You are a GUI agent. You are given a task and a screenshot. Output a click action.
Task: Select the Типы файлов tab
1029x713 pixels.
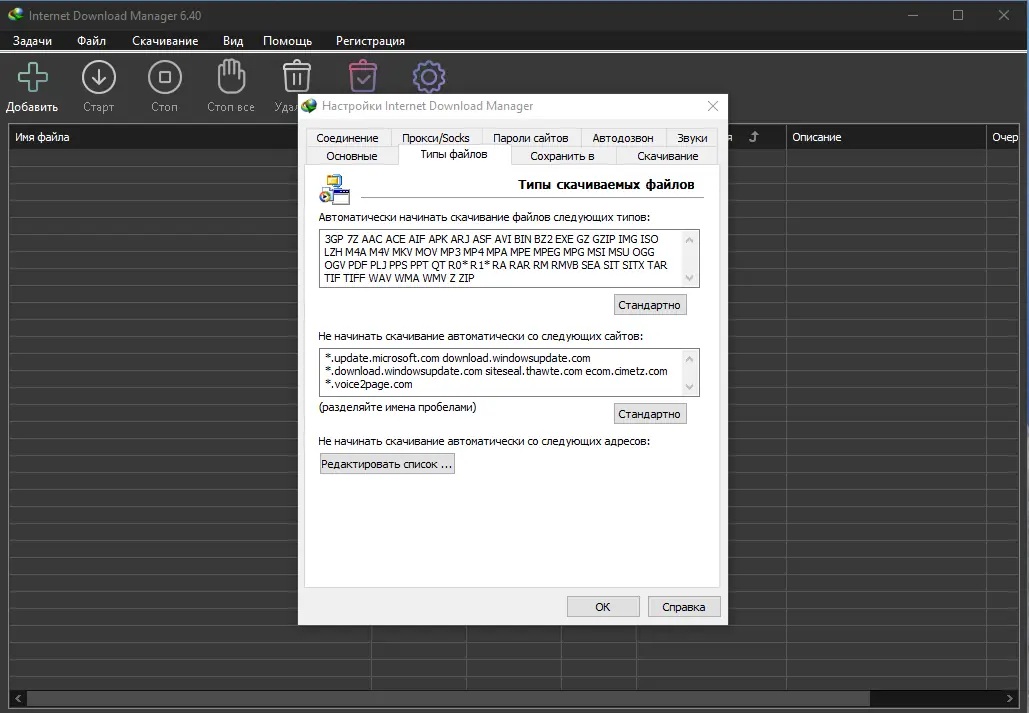pos(453,155)
